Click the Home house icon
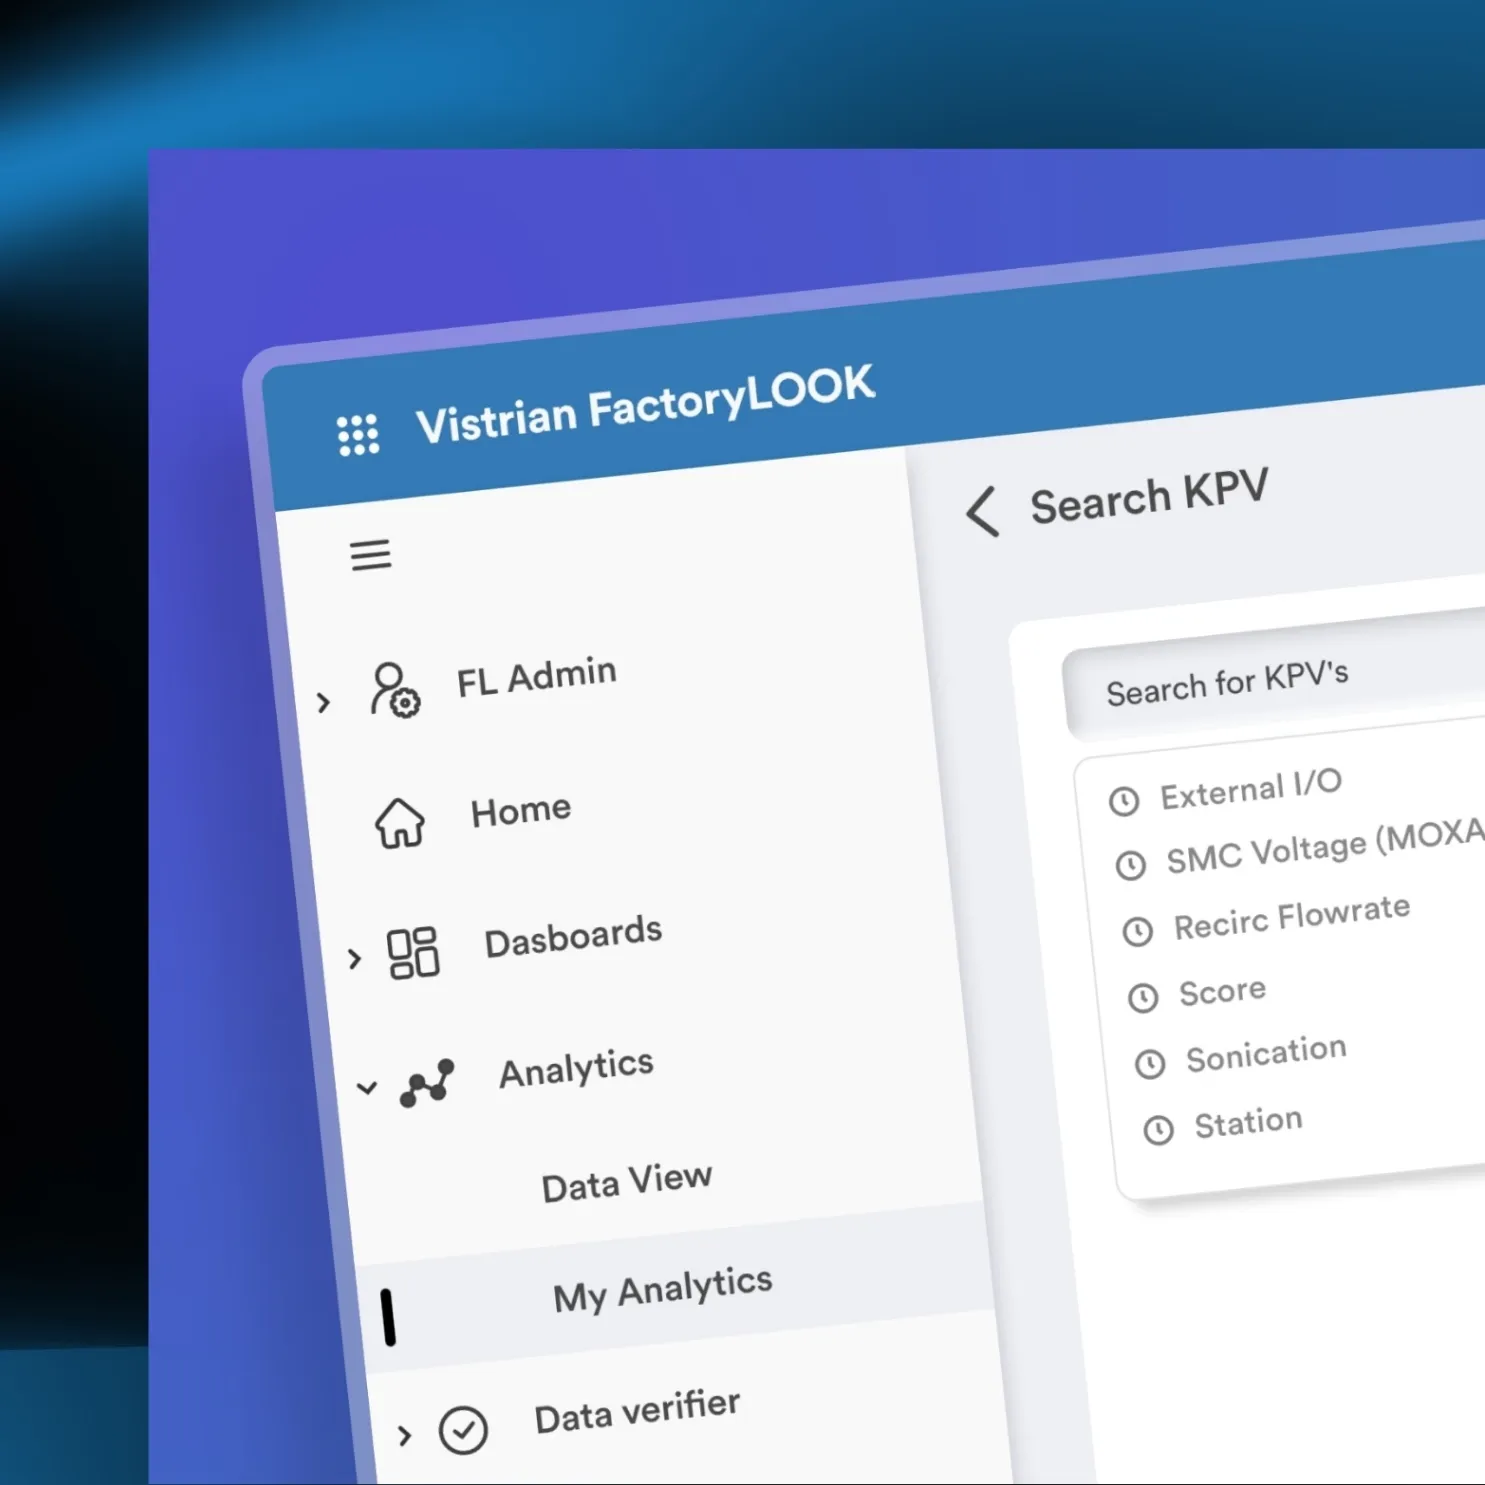1485x1485 pixels. click(x=400, y=823)
